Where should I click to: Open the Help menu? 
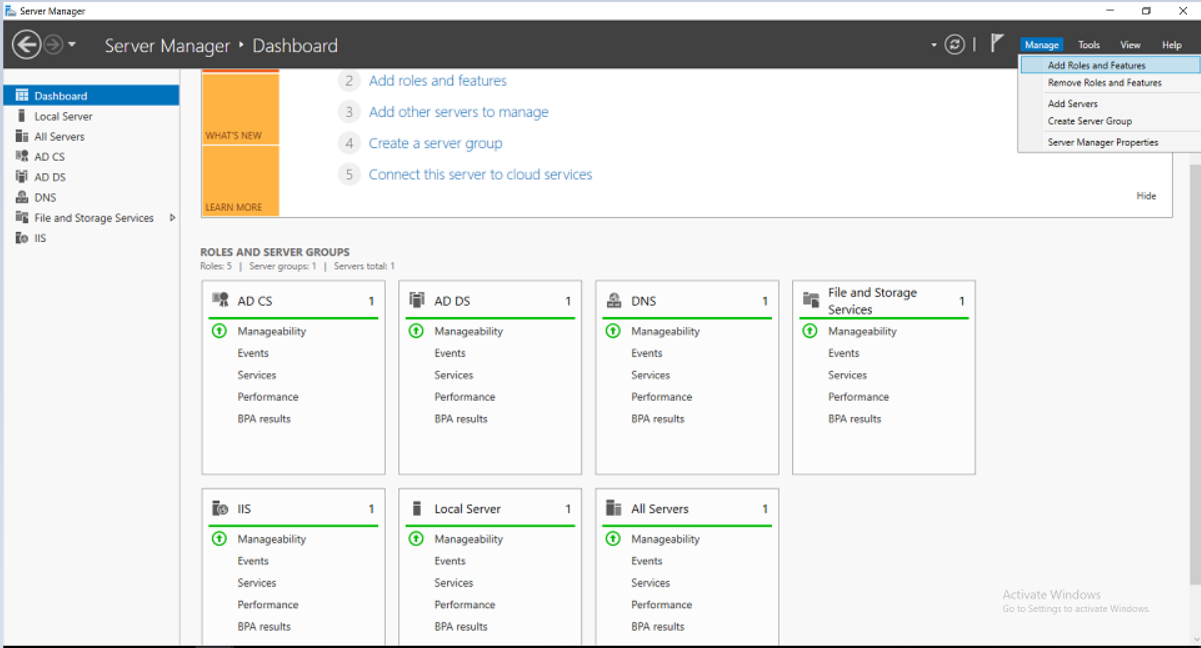(x=1171, y=45)
